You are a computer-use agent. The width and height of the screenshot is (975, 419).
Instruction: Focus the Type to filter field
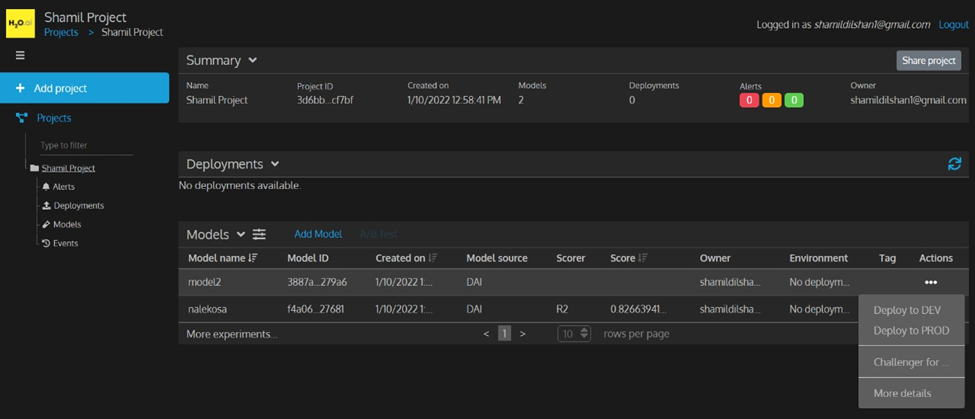click(x=85, y=145)
